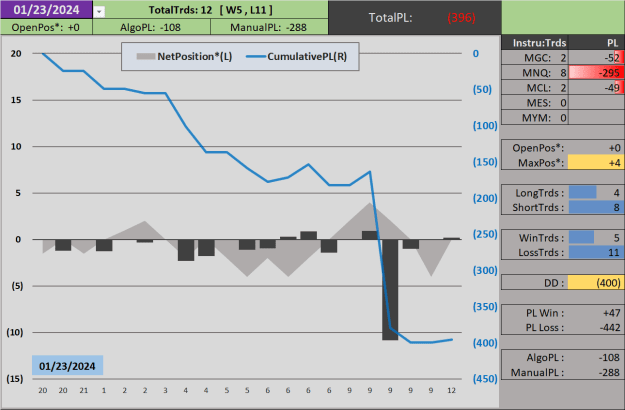
Task: Click the OpenPos* +0 value in sidebar
Action: pyautogui.click(x=614, y=148)
